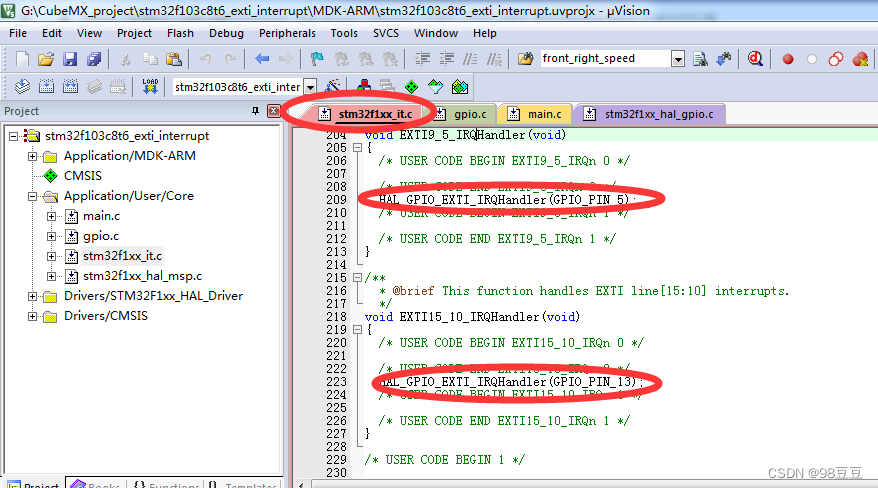Unindent the selected lines
The height and width of the screenshot is (488, 878).
coord(446,59)
